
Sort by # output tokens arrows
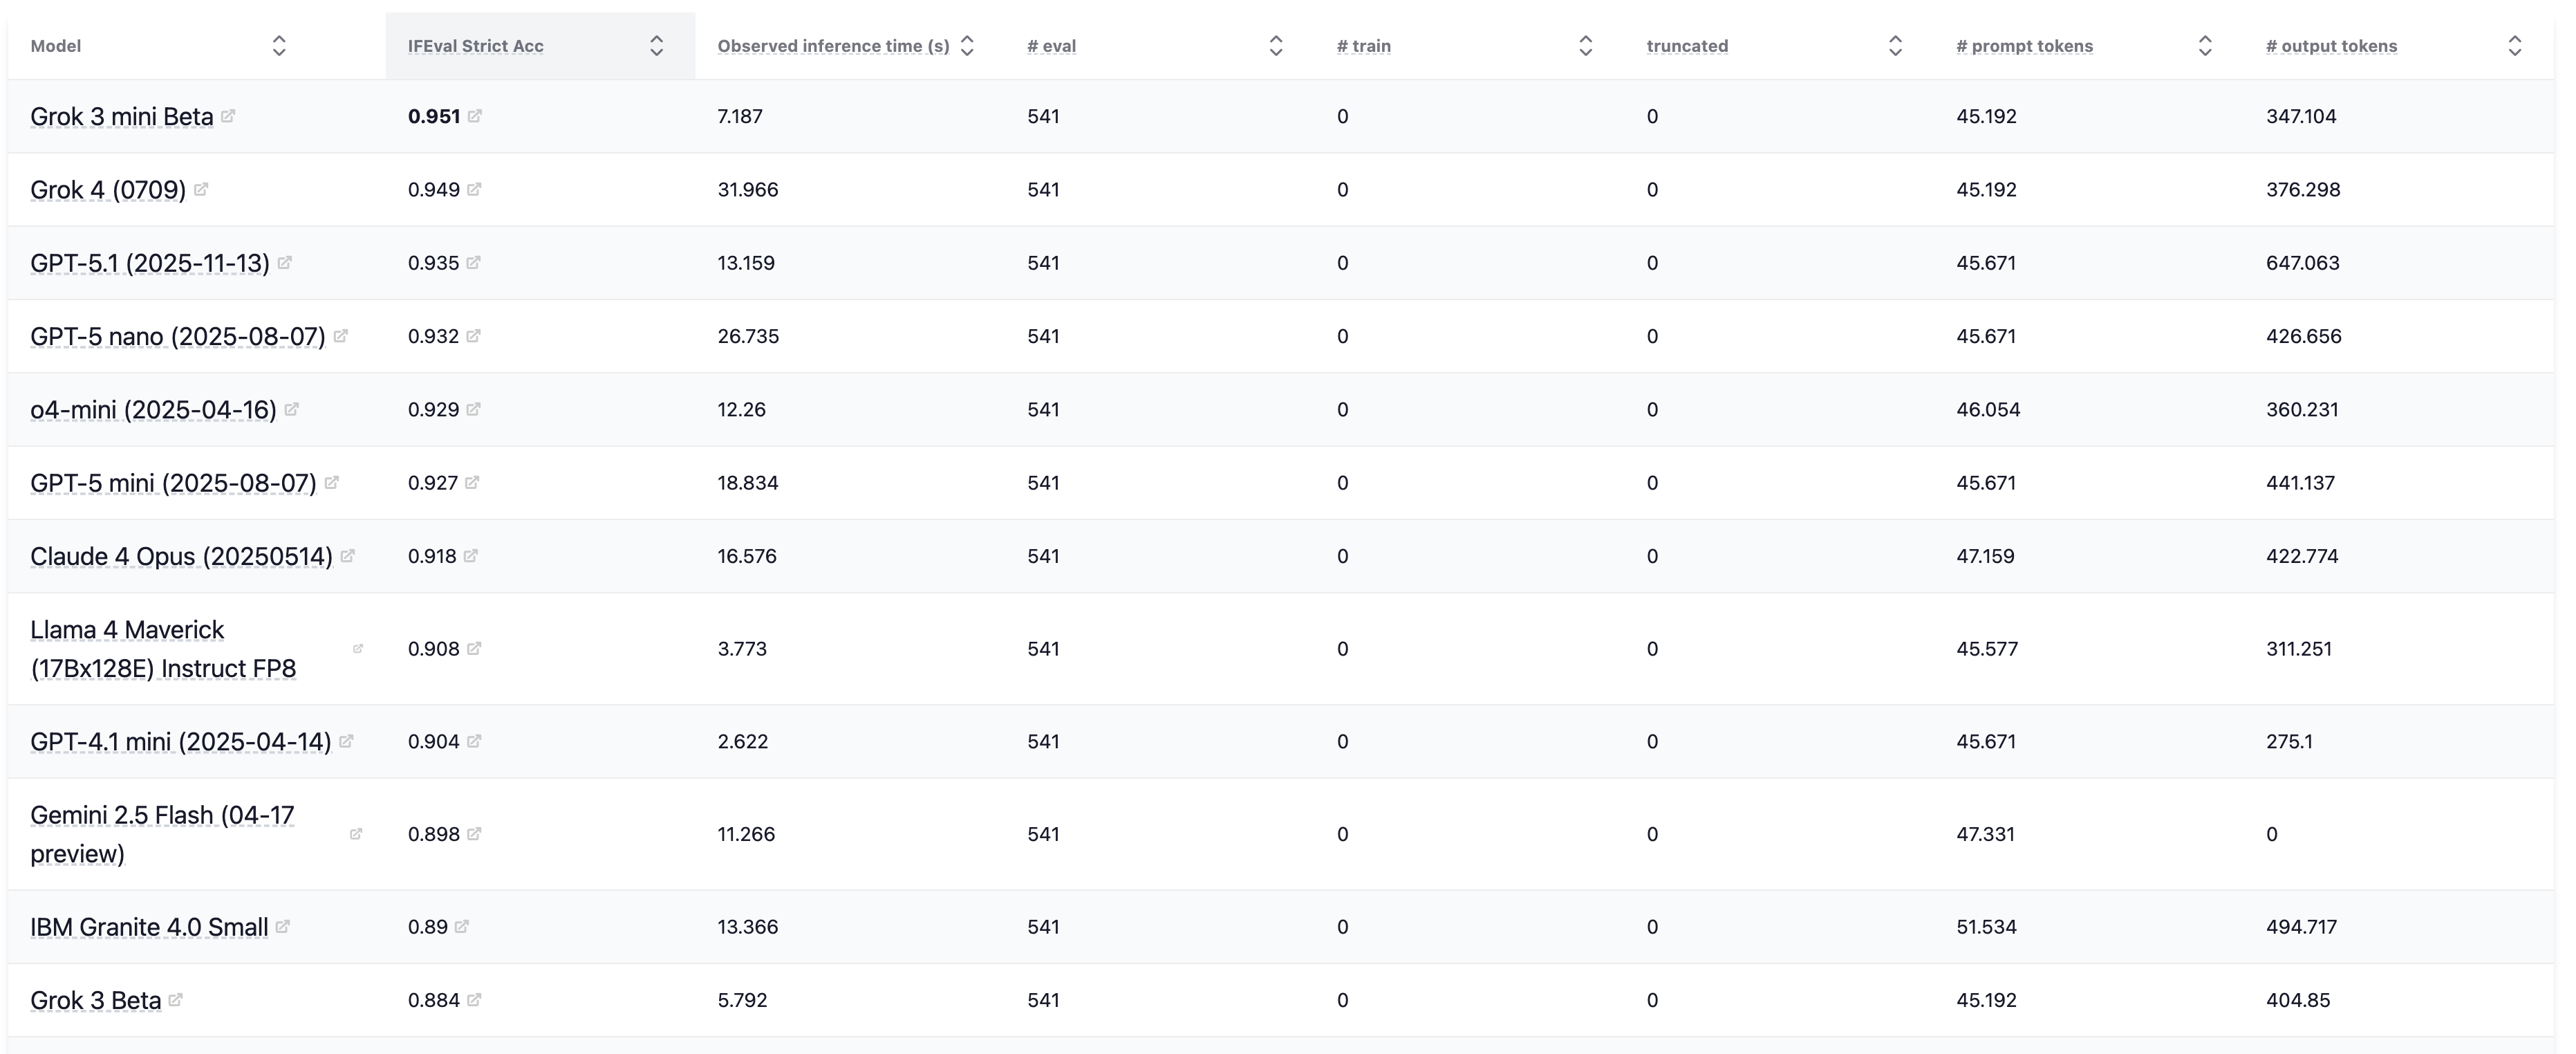2515,46
